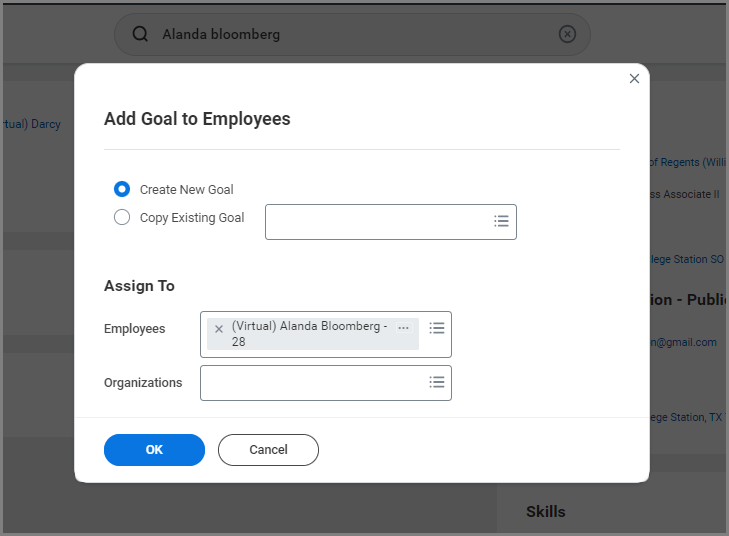Screen dimensions: 729x536
Task: Click into the Alanda bloomberg search field
Action: click(350, 35)
